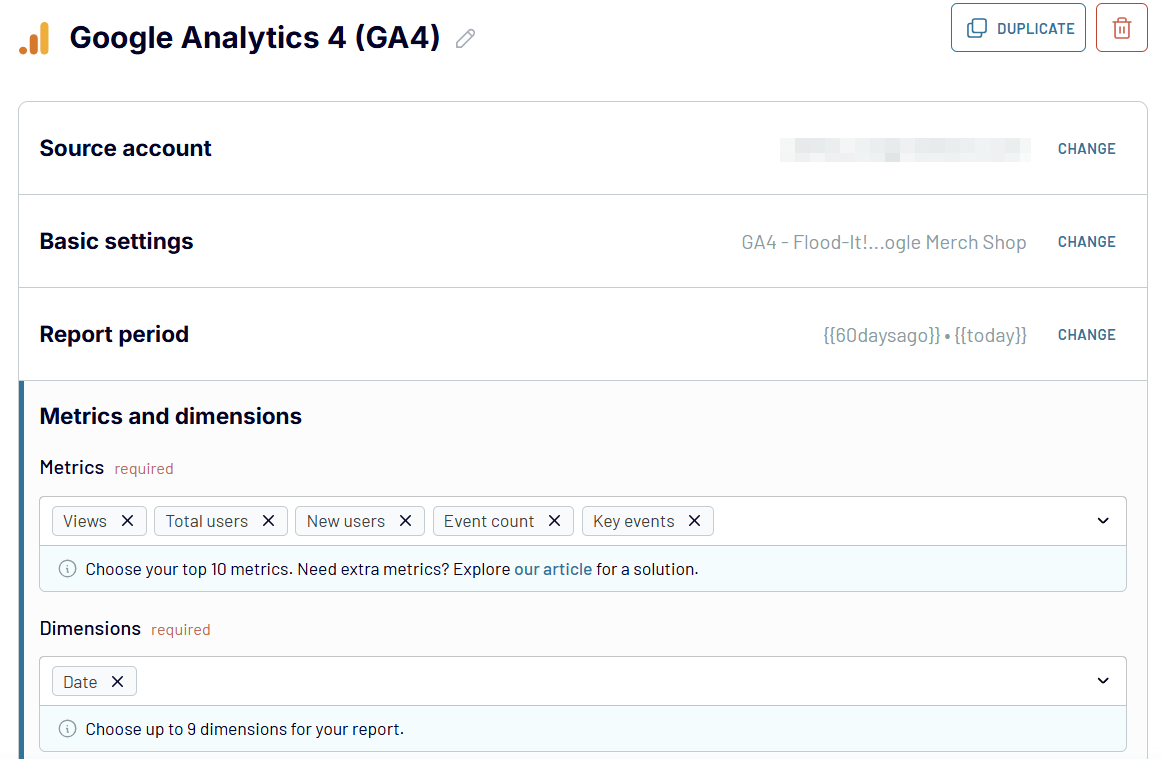Click the Google Analytics 4 (GA4) title
This screenshot has width=1161, height=759.
pyautogui.click(x=255, y=38)
